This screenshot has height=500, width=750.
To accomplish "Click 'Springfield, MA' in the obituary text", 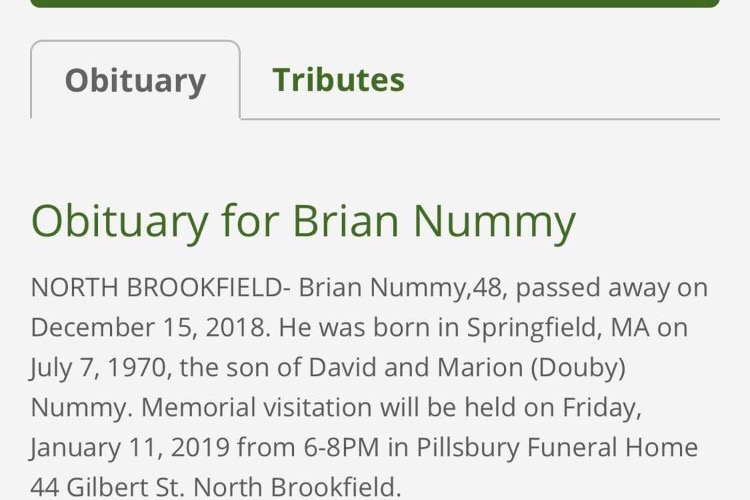I will click(x=558, y=328).
